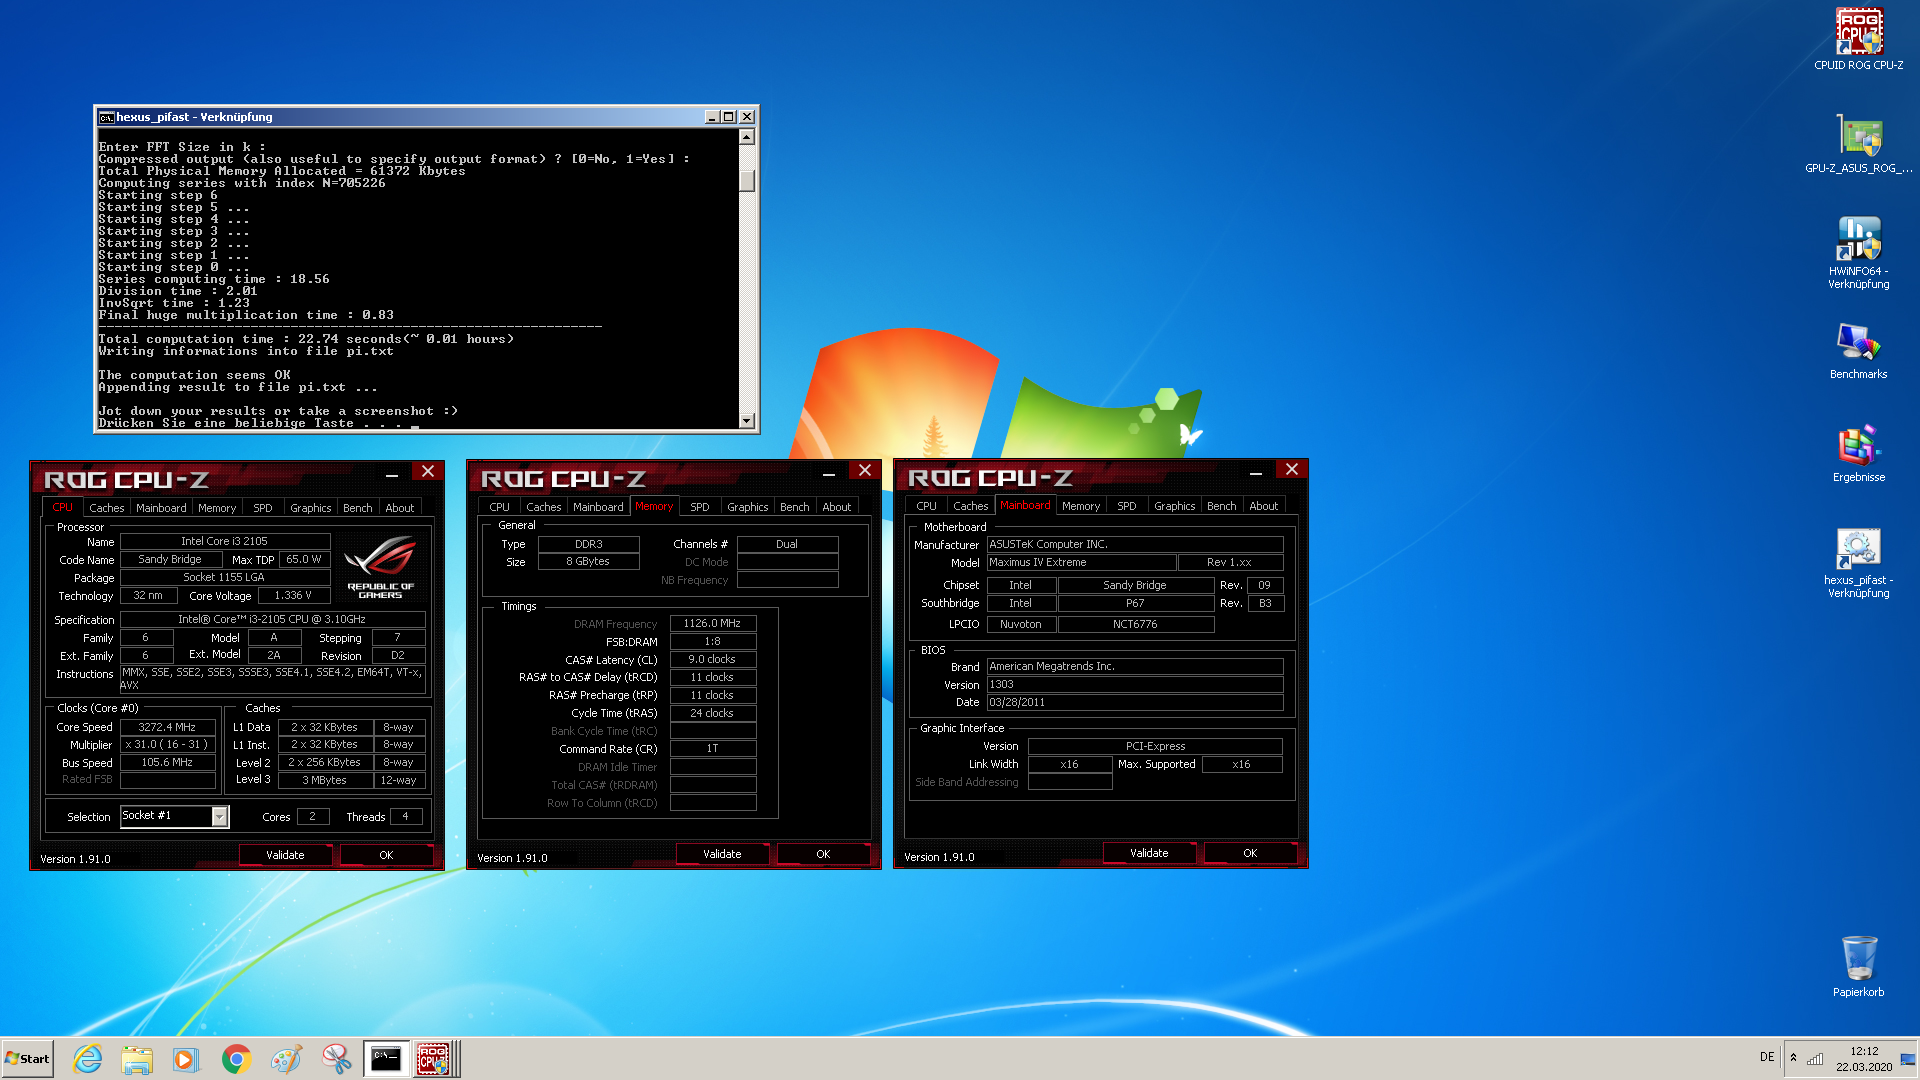Click the memory size value '8 GBytes'
The height and width of the screenshot is (1080, 1920).
(x=588, y=562)
